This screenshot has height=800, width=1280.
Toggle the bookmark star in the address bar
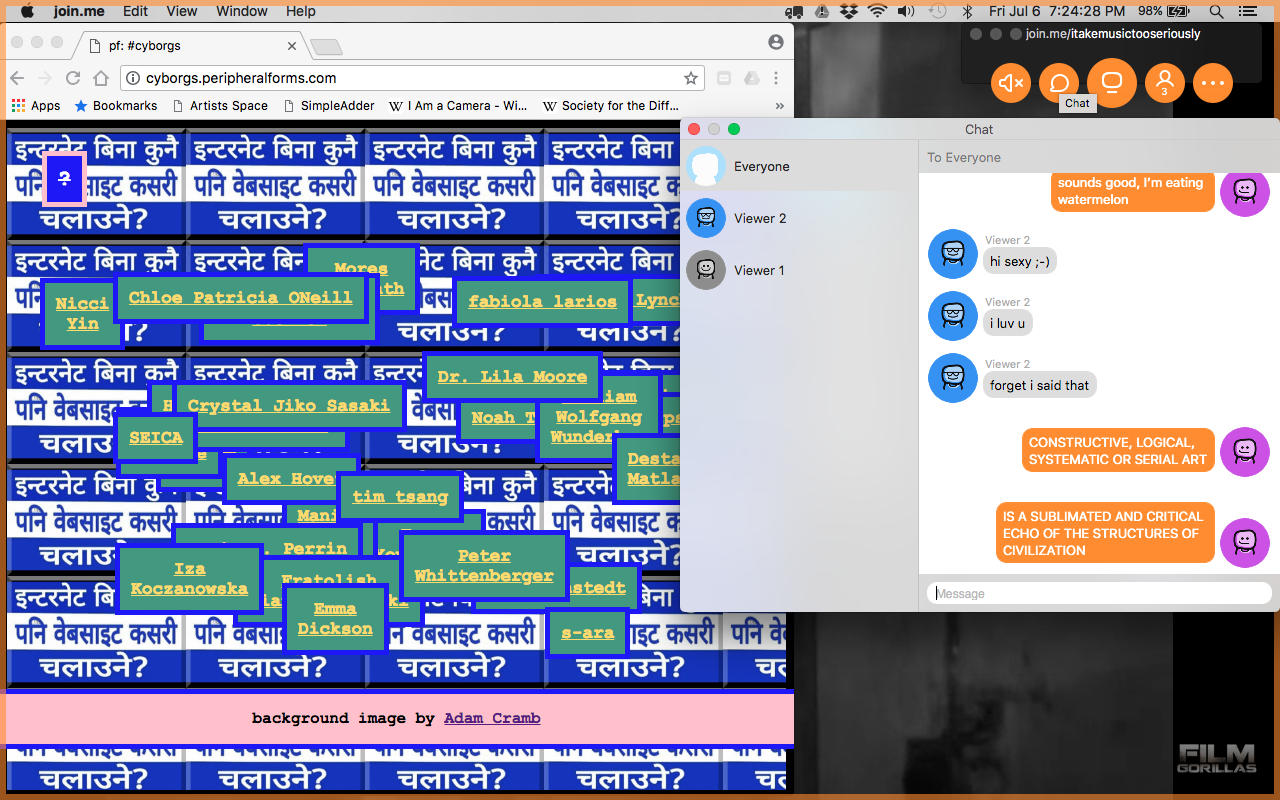coord(690,77)
